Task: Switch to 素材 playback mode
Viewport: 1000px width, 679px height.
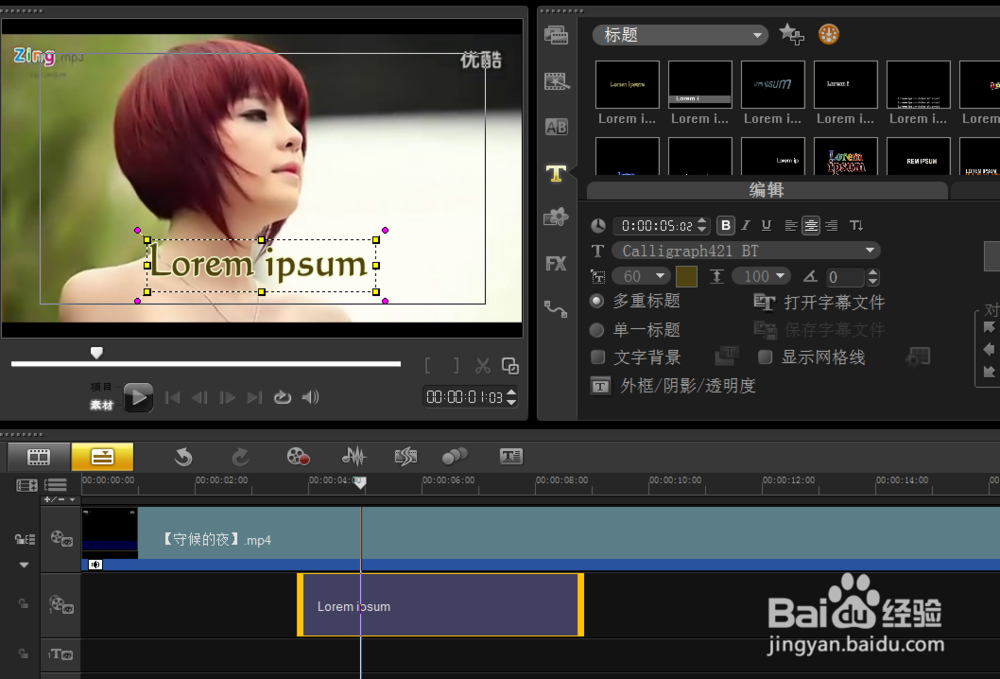Action: click(101, 405)
